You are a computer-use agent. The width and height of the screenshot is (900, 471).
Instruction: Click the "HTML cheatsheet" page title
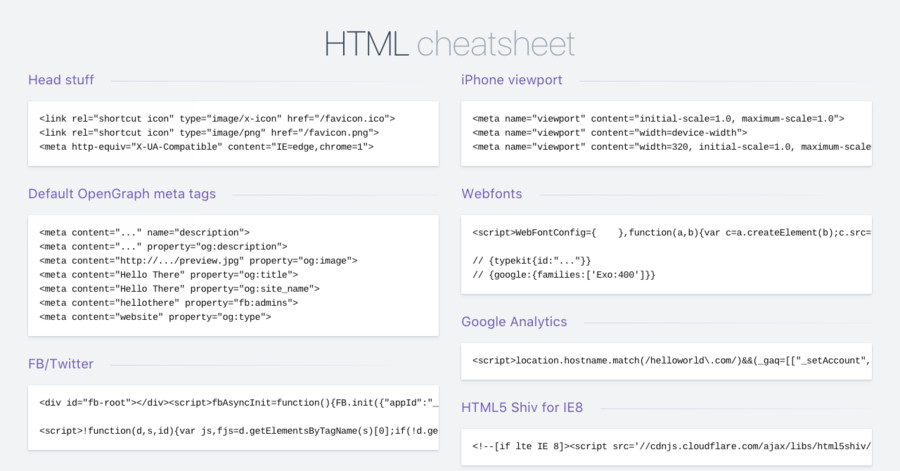pos(449,43)
